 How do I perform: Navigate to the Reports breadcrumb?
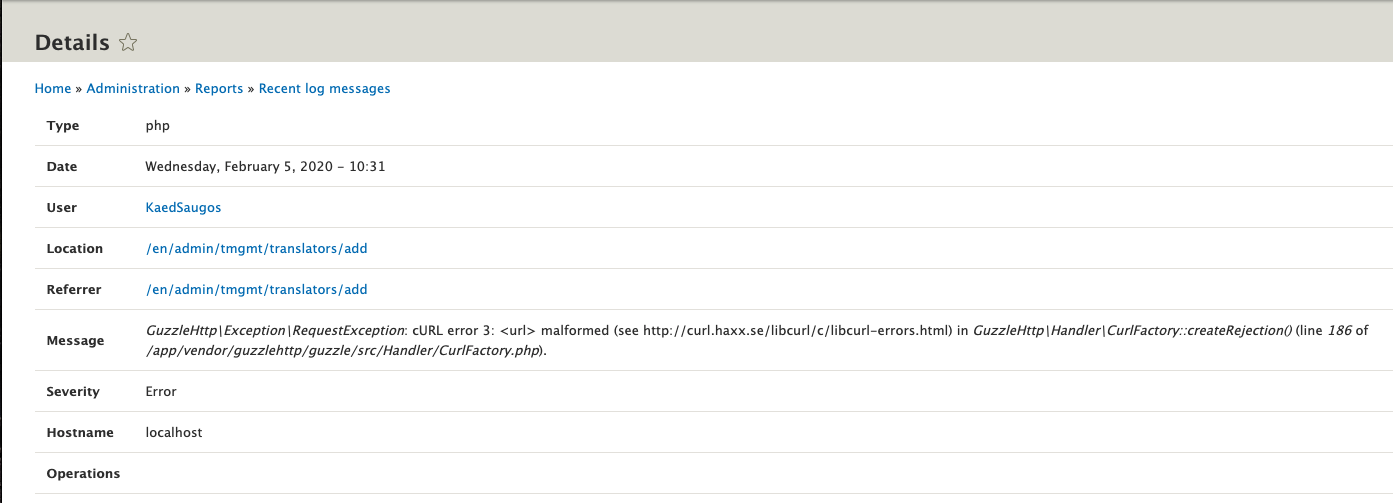(219, 89)
